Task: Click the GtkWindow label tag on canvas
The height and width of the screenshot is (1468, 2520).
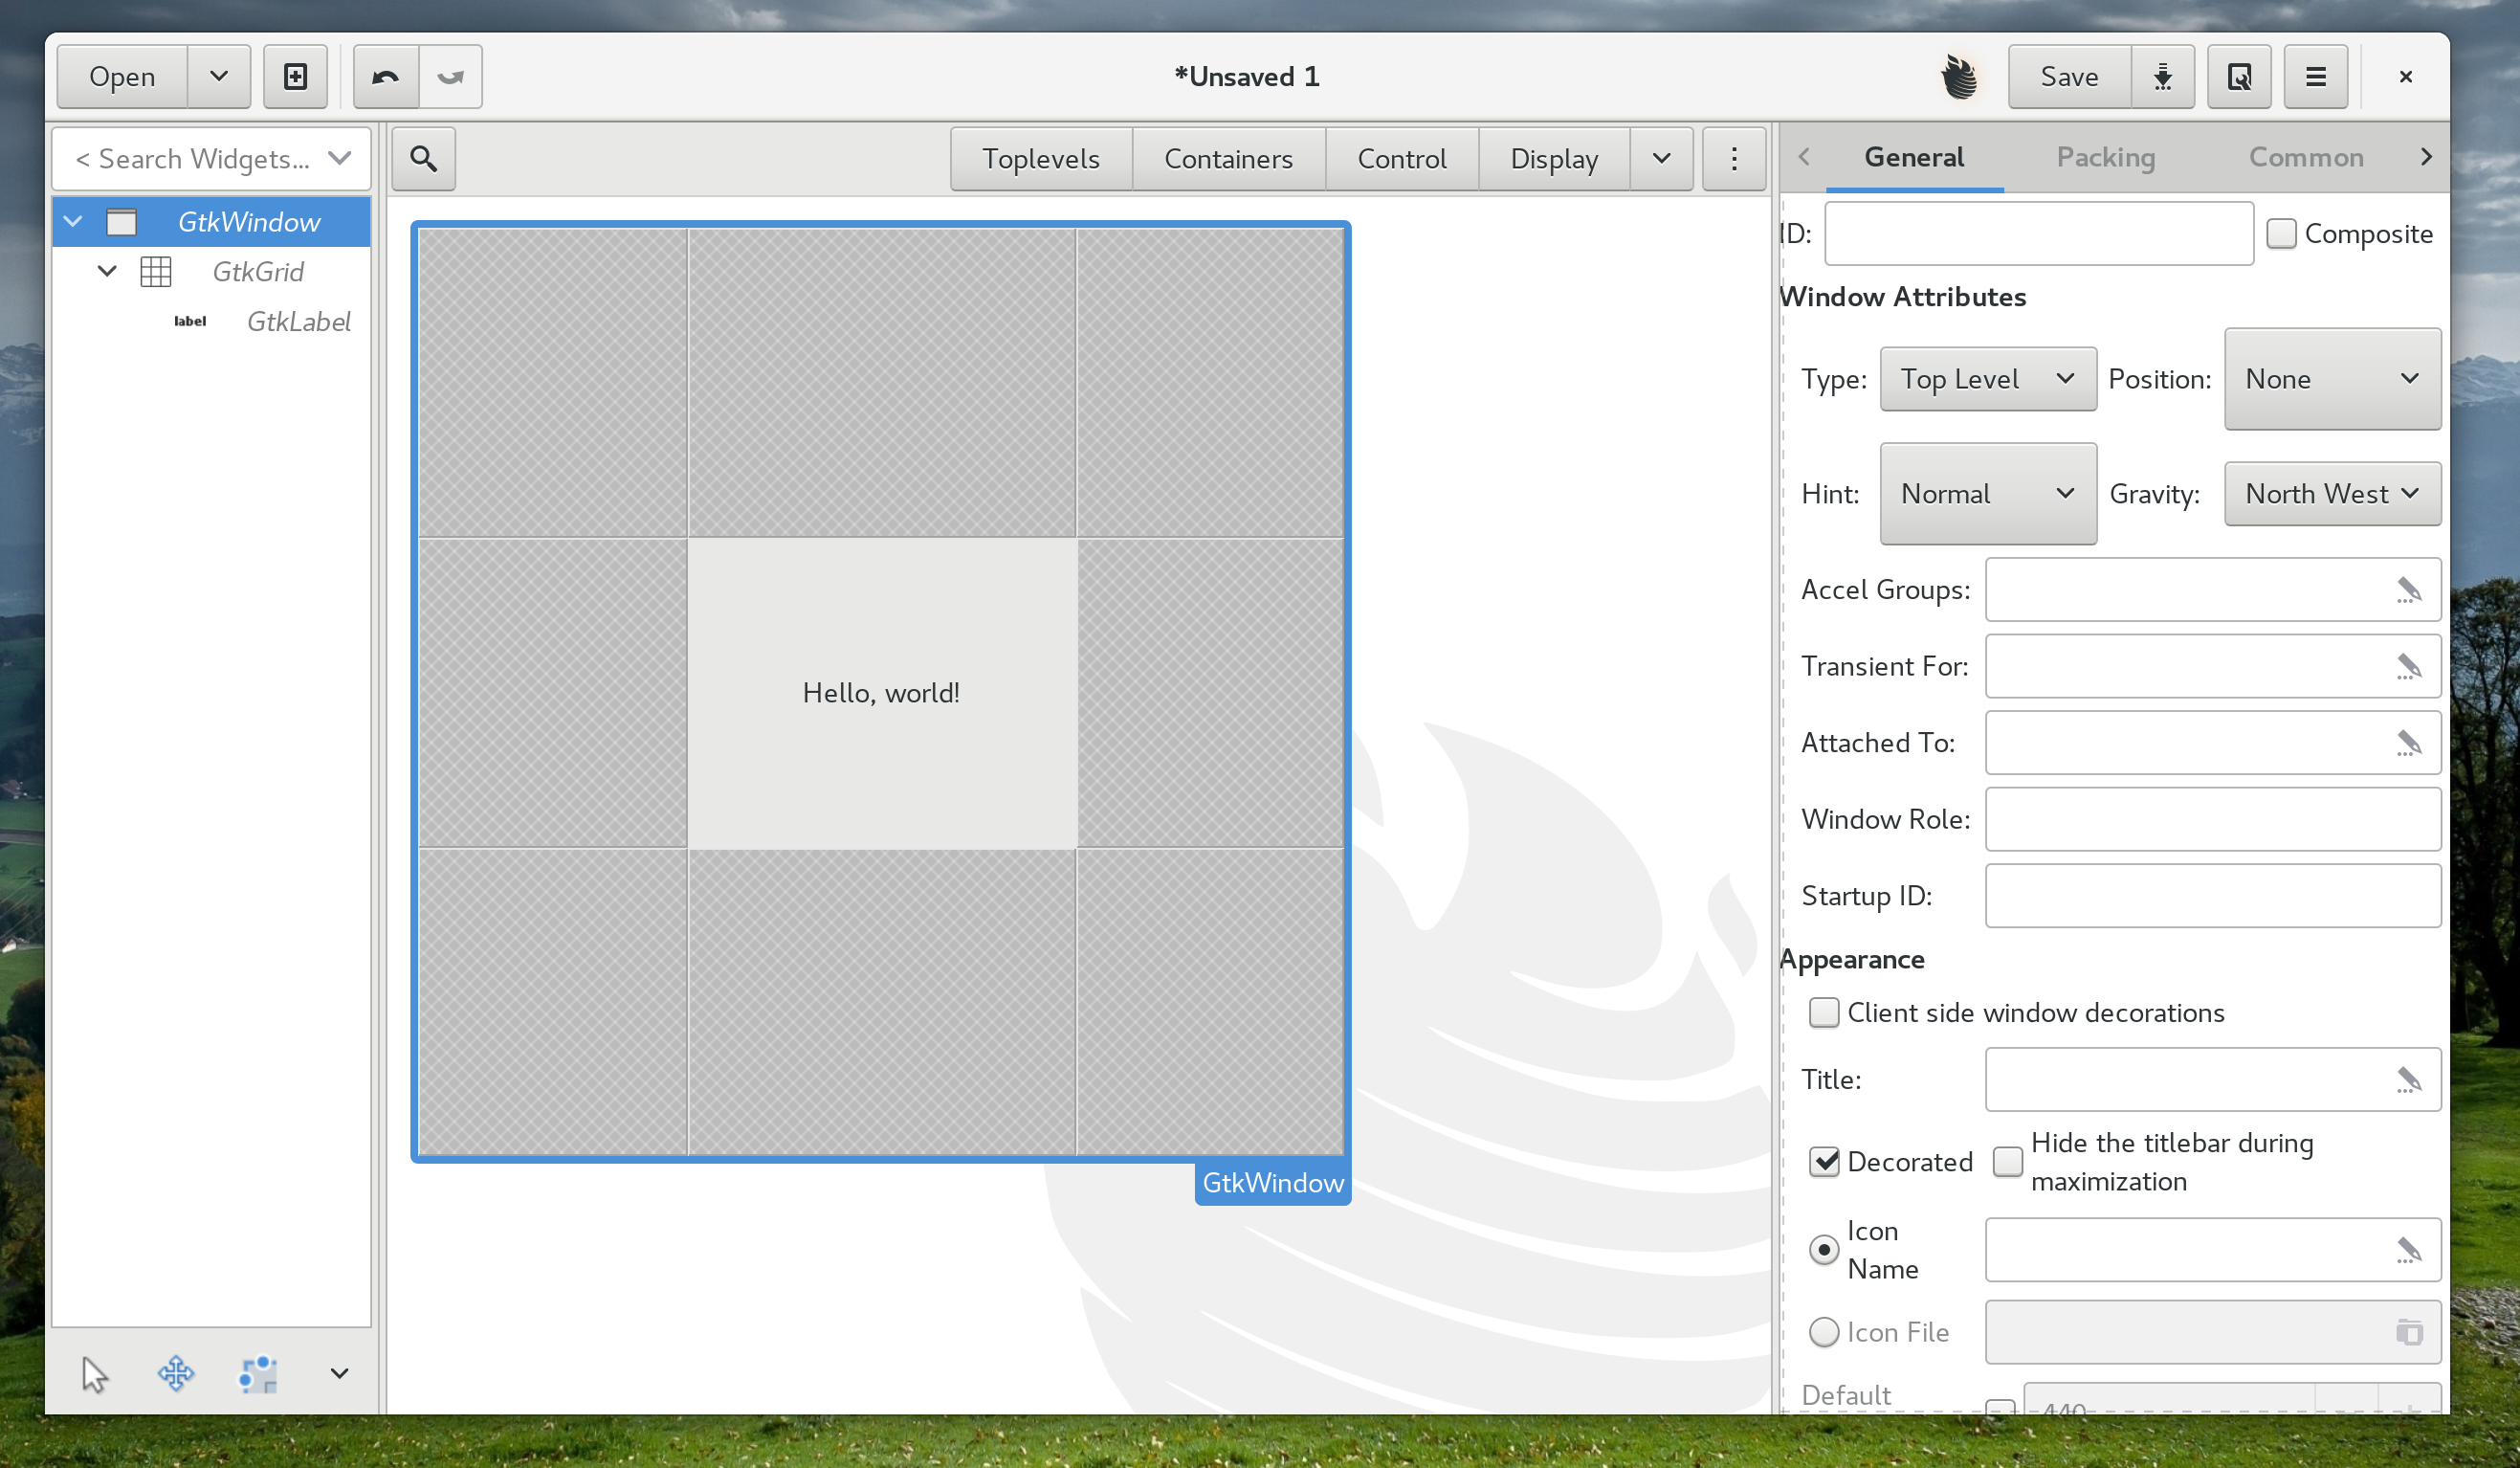Action: (1272, 1183)
